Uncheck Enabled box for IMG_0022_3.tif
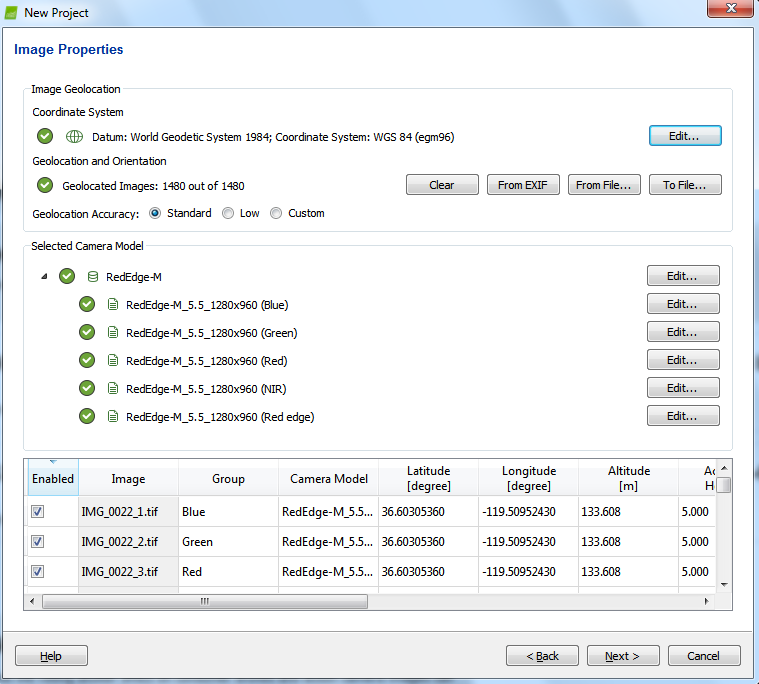This screenshot has height=684, width=759. pos(38,572)
